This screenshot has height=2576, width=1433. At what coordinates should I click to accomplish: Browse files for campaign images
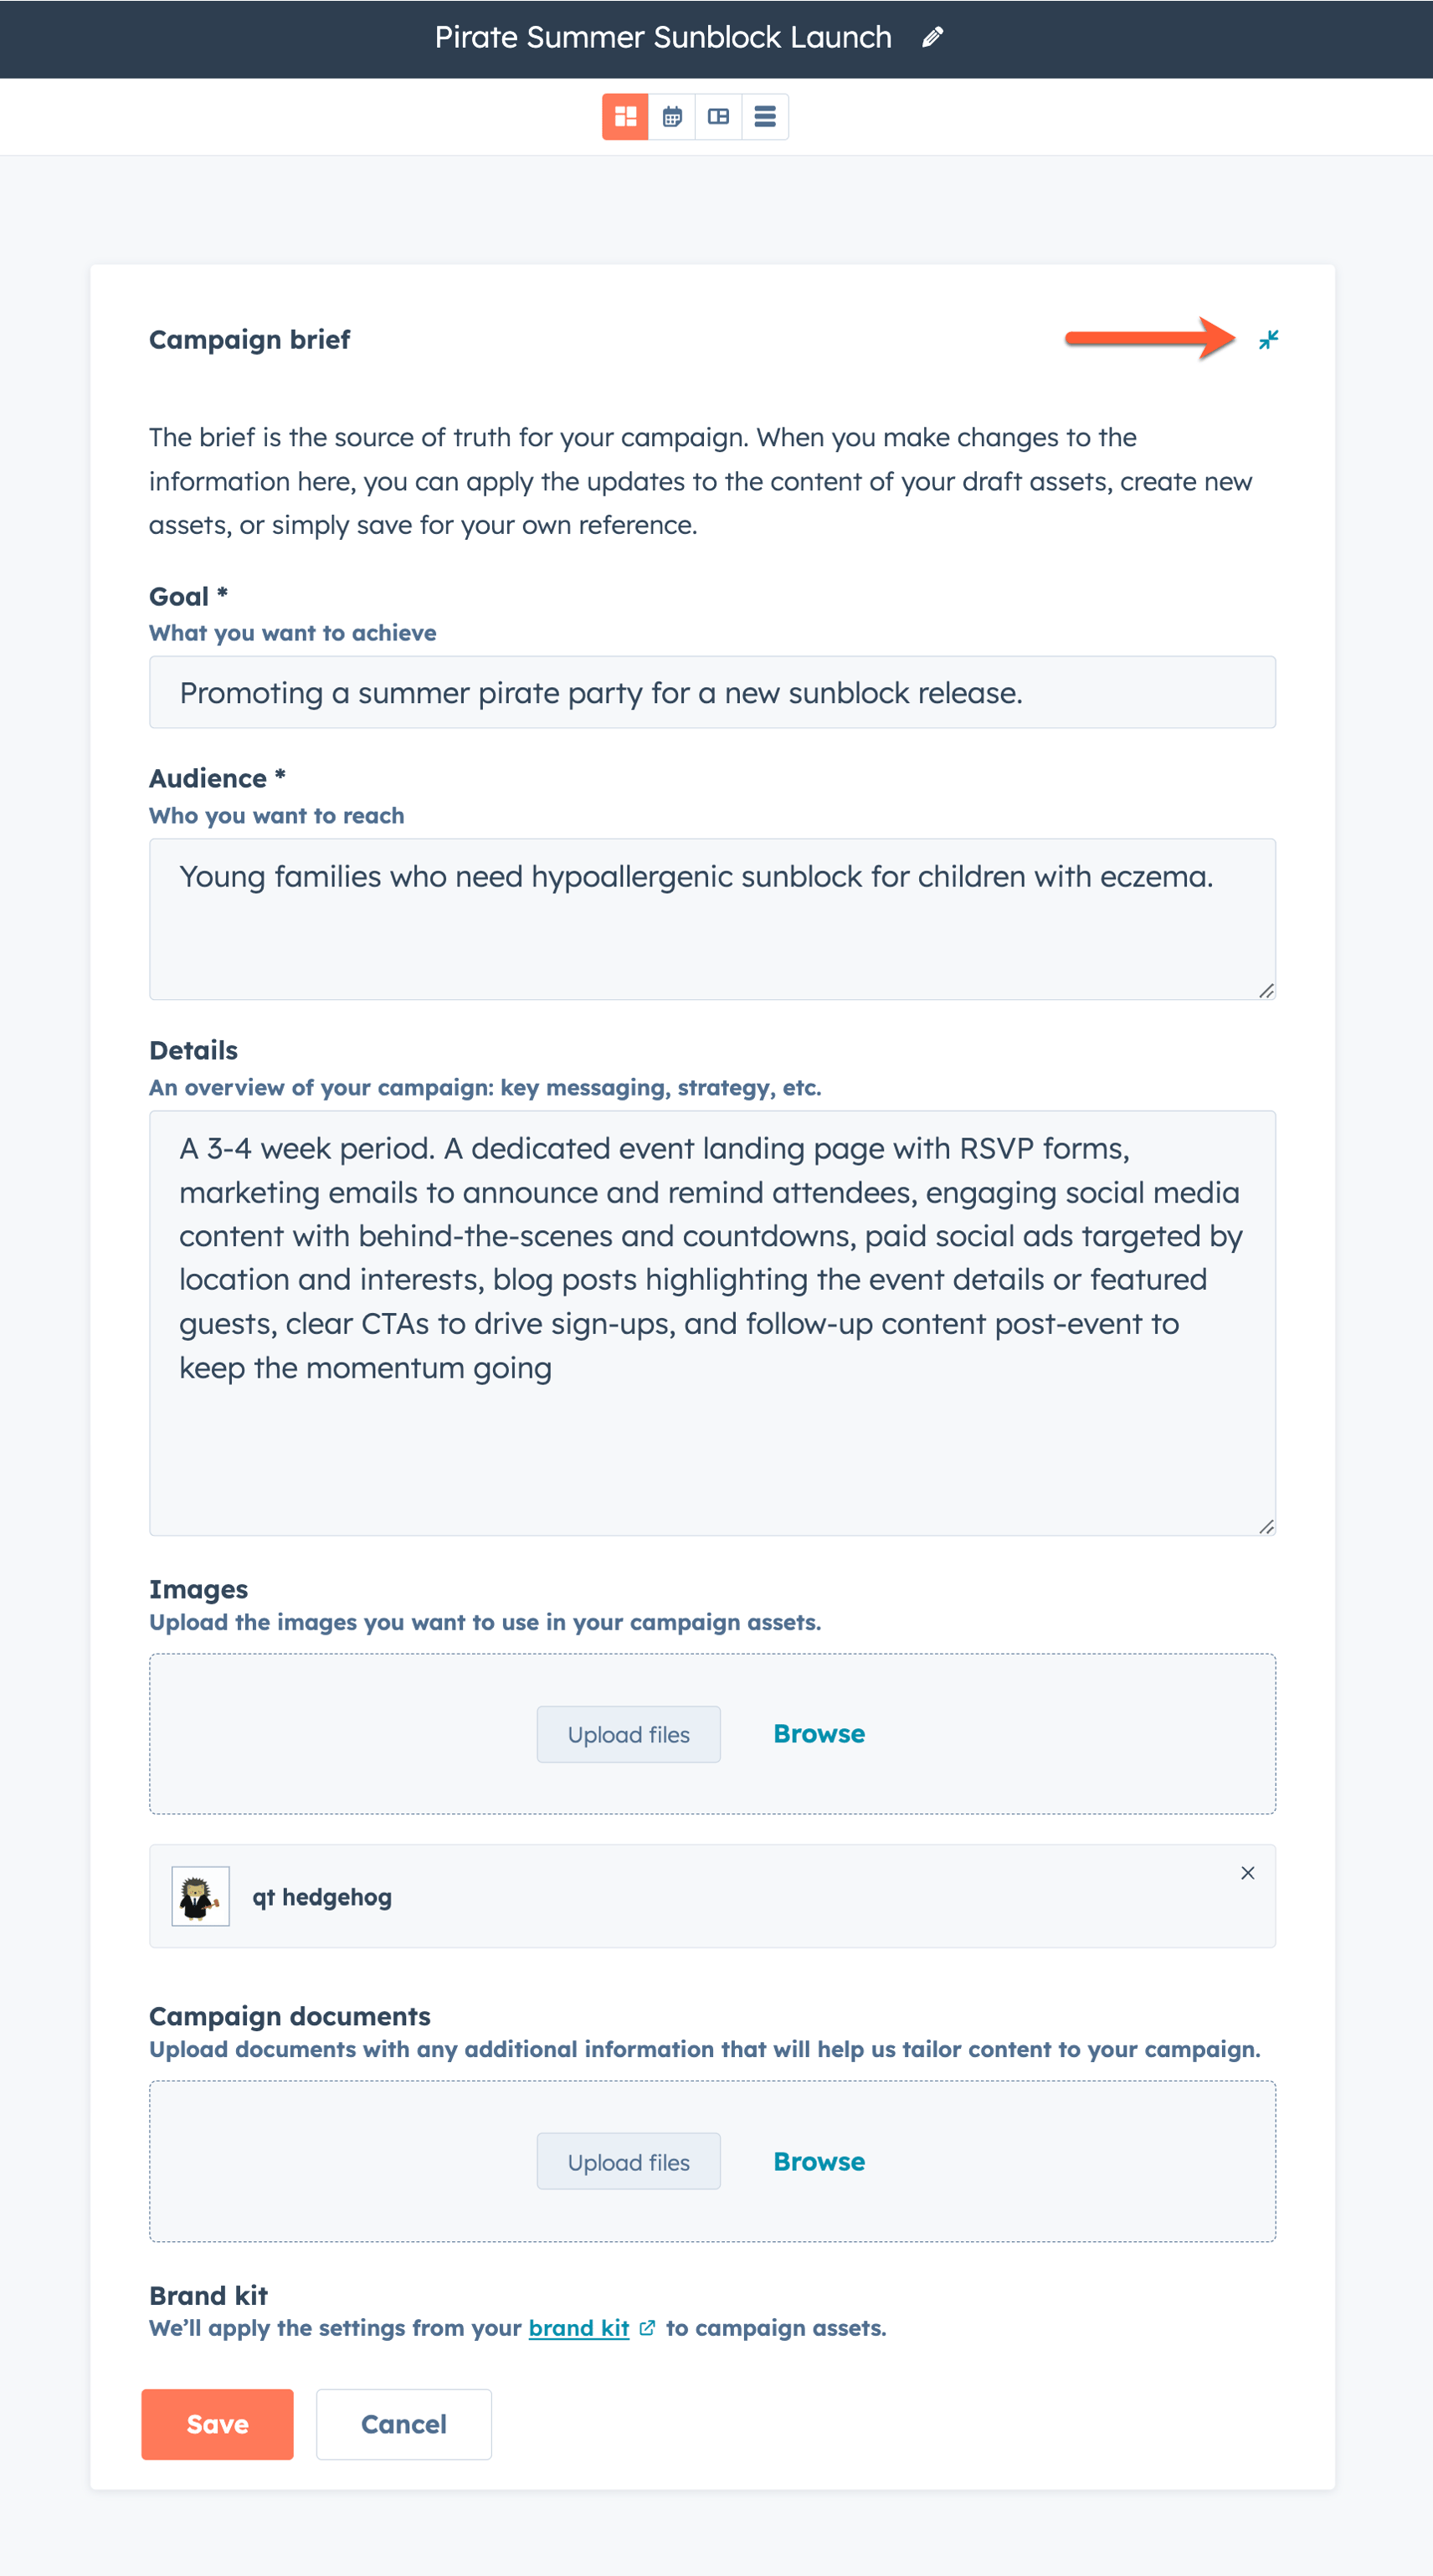point(818,1734)
